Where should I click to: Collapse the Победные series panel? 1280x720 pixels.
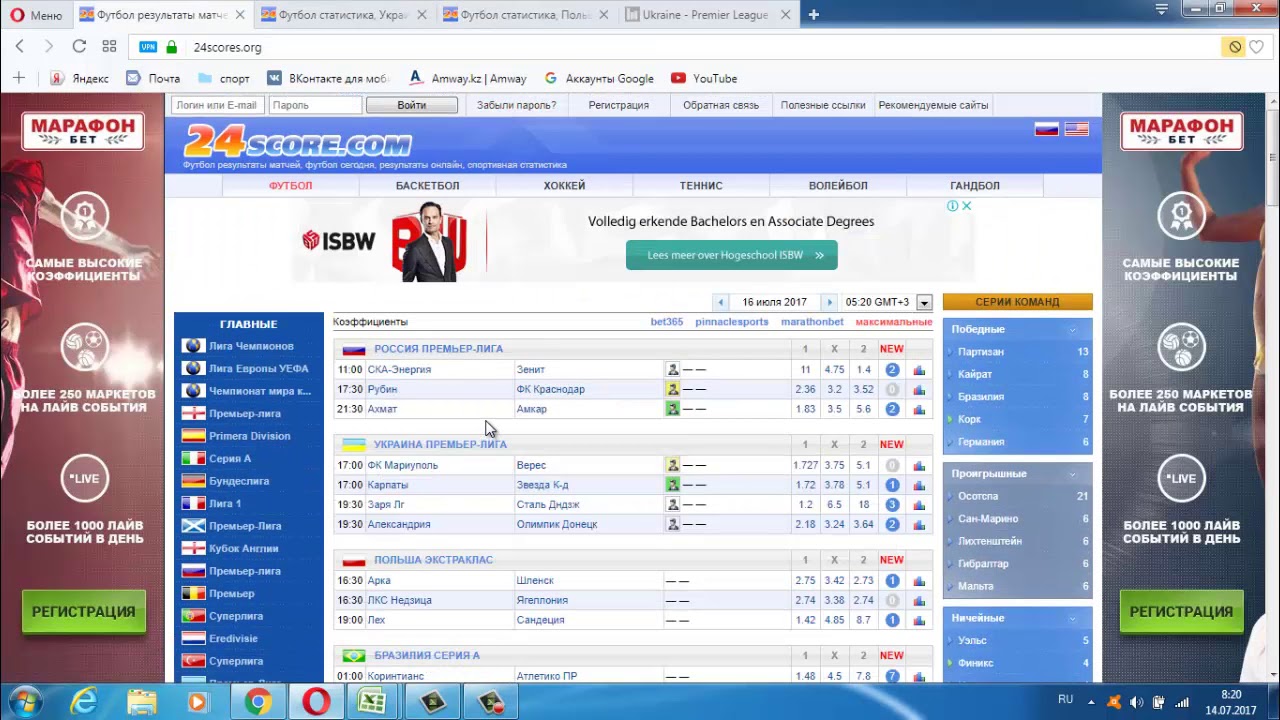[x=1072, y=329]
